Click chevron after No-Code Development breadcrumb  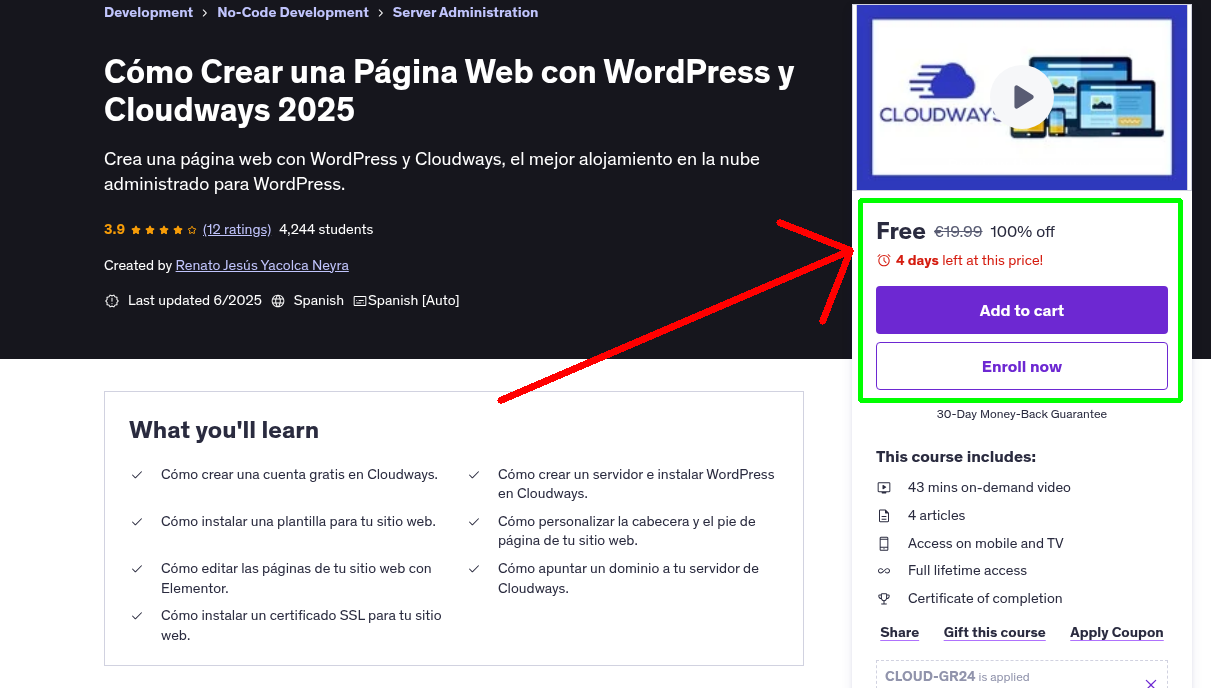pos(381,13)
